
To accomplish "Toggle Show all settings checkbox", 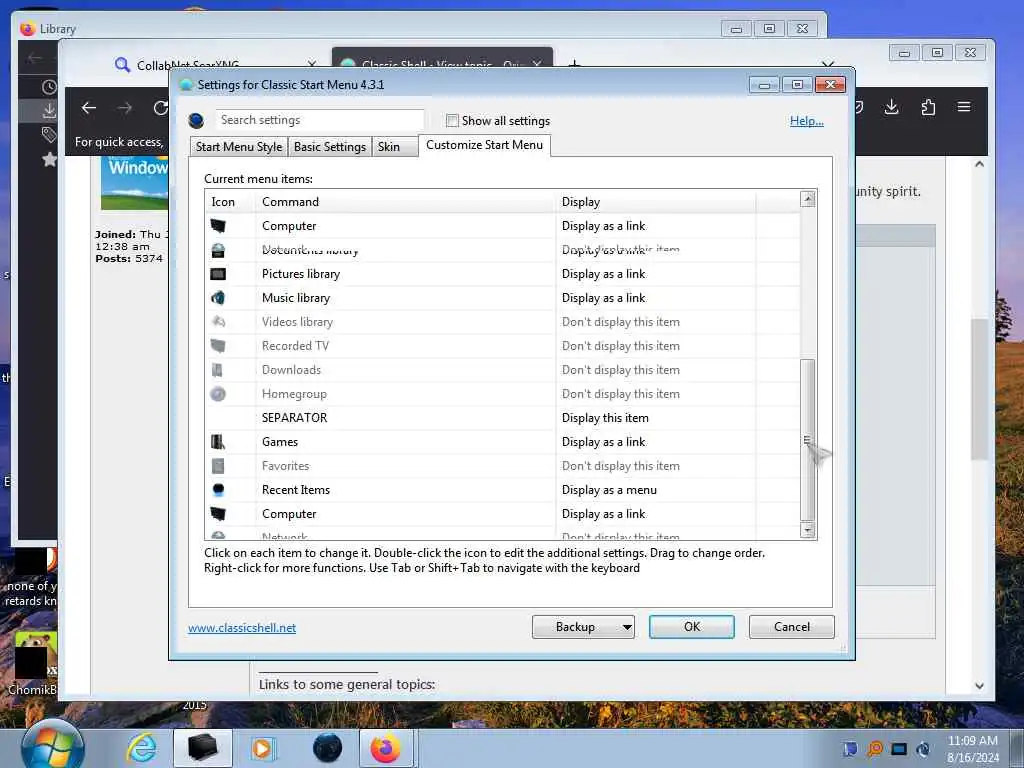I will pyautogui.click(x=452, y=121).
